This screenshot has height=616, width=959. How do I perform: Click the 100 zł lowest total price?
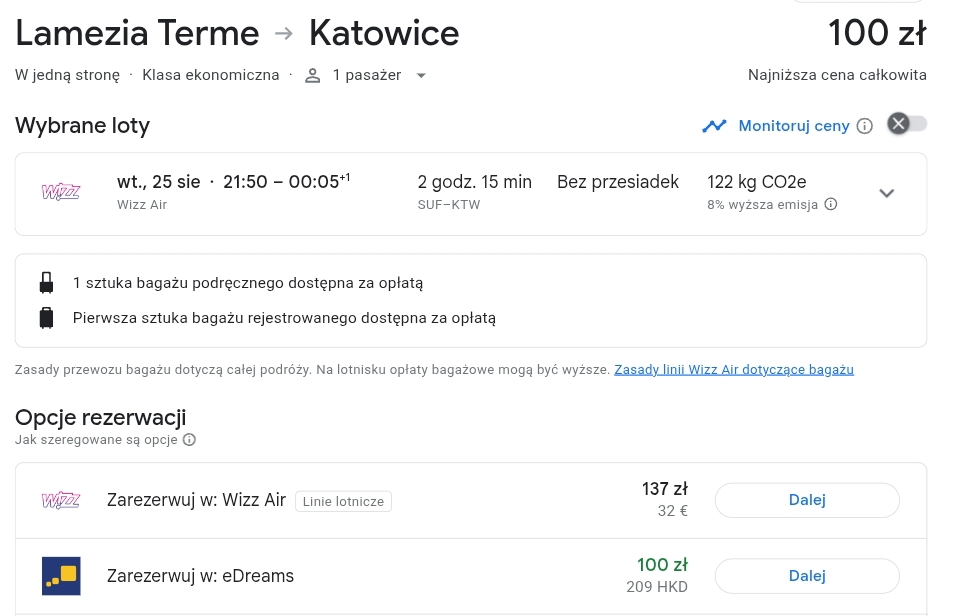[x=877, y=32]
